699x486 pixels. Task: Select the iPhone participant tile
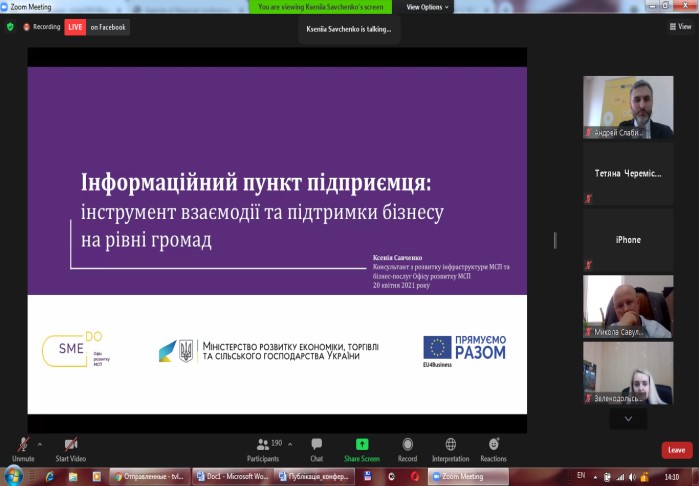point(628,240)
